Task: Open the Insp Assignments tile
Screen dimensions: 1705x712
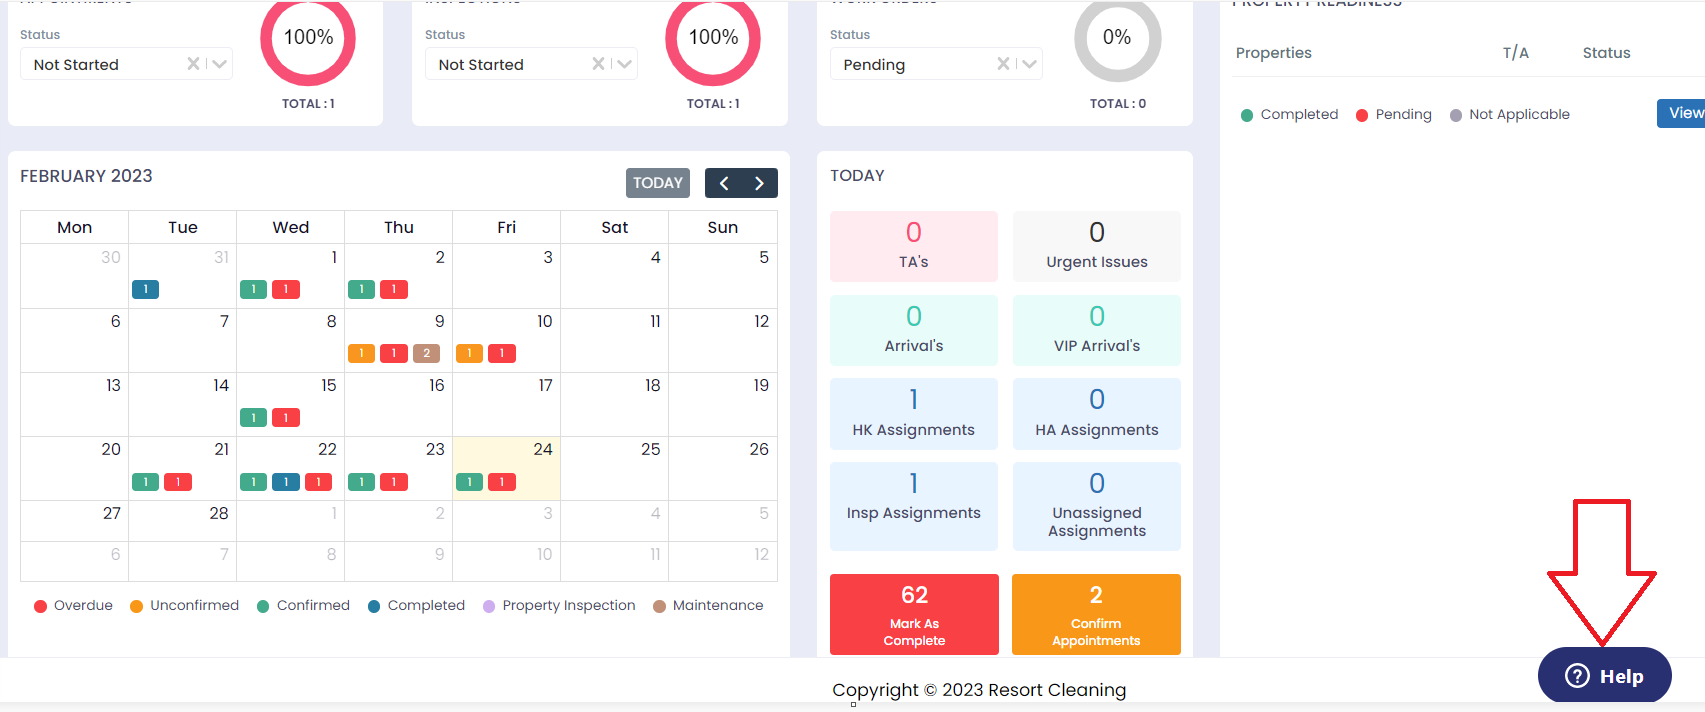Action: [x=914, y=506]
